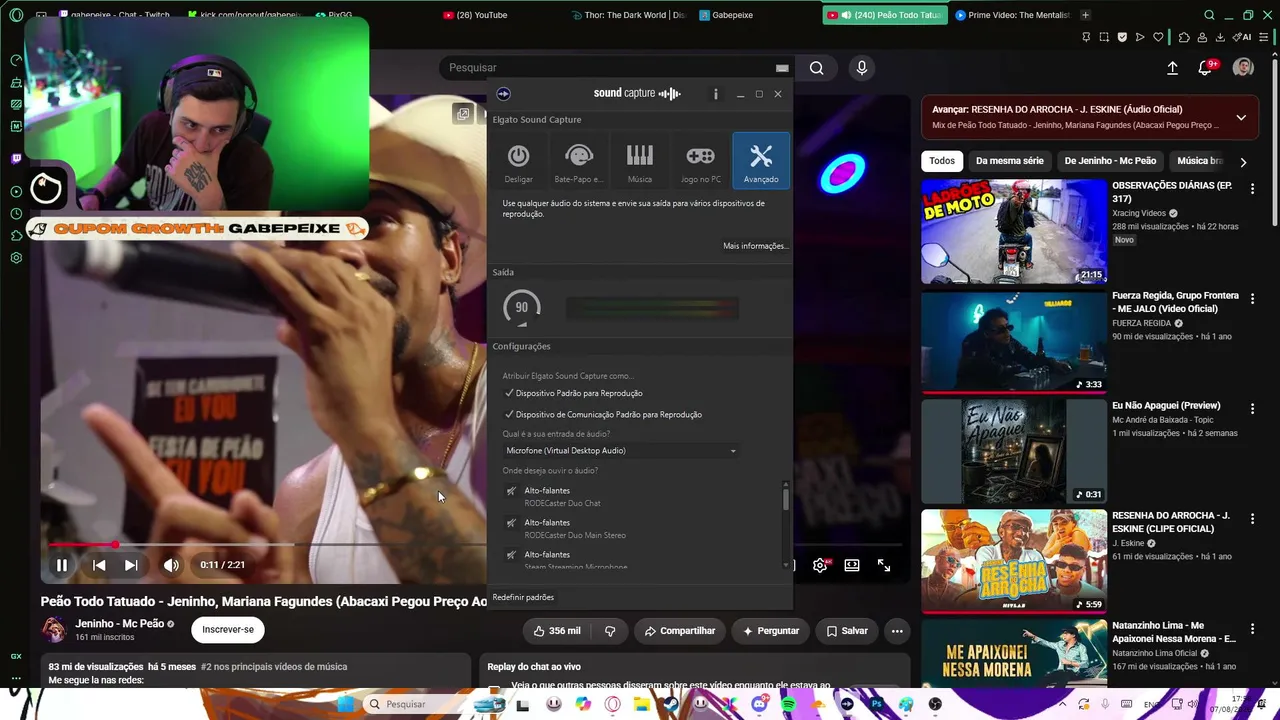1280x720 pixels.
Task: Open more actions menu under the video
Action: [x=897, y=631]
